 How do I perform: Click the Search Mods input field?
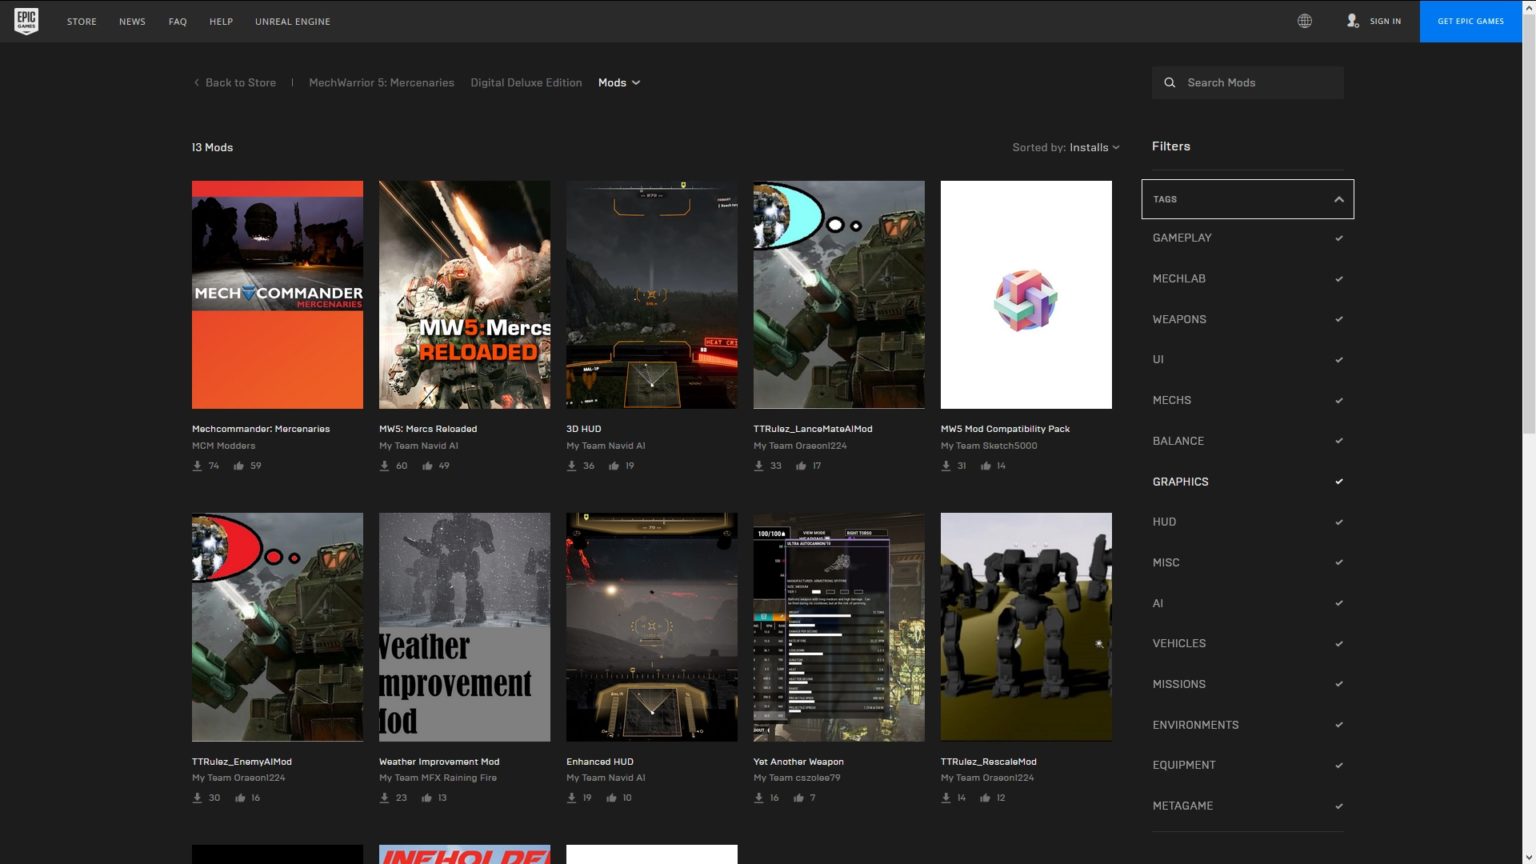1248,83
